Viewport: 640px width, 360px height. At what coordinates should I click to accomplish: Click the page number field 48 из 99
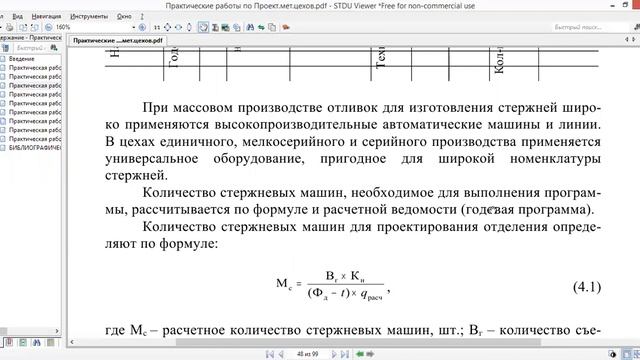[308, 354]
